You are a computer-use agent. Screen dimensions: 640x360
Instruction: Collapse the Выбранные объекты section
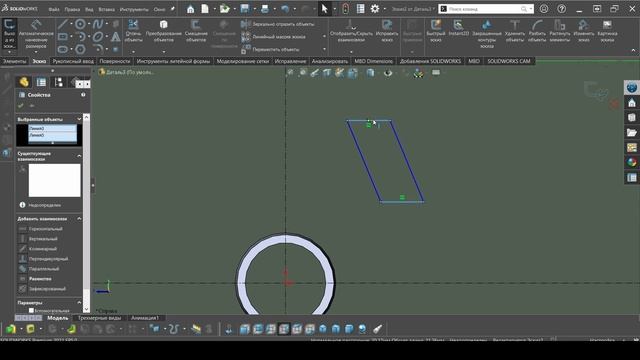79,119
